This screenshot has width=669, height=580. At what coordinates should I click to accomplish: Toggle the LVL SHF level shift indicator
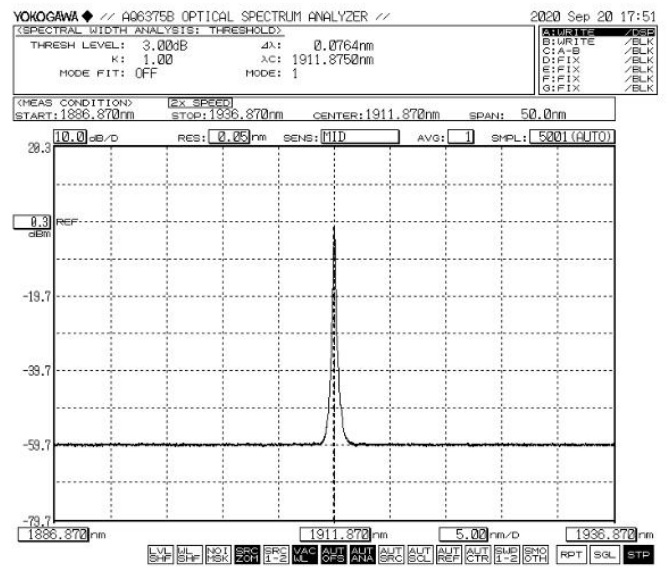click(x=160, y=554)
